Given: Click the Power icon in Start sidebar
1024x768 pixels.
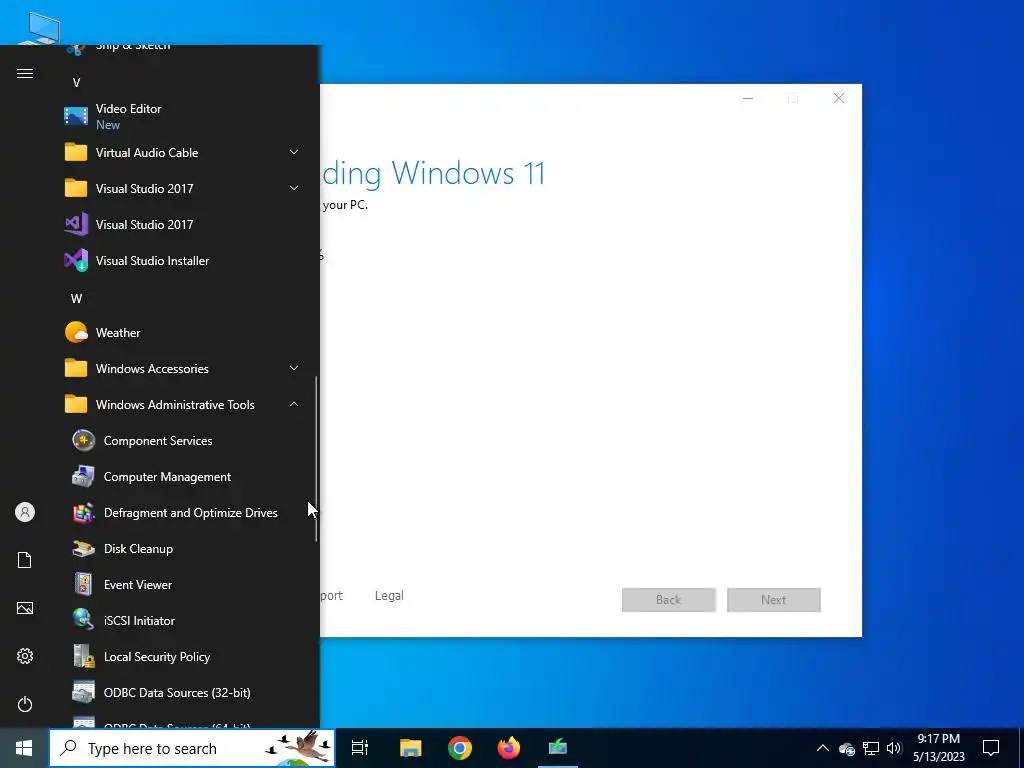Looking at the screenshot, I should pos(25,704).
